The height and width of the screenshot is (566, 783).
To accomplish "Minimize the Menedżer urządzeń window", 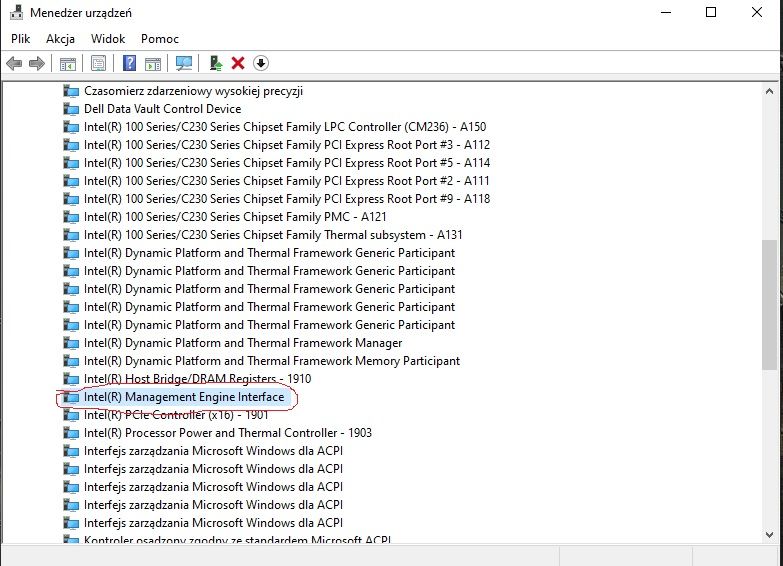I will click(x=666, y=12).
